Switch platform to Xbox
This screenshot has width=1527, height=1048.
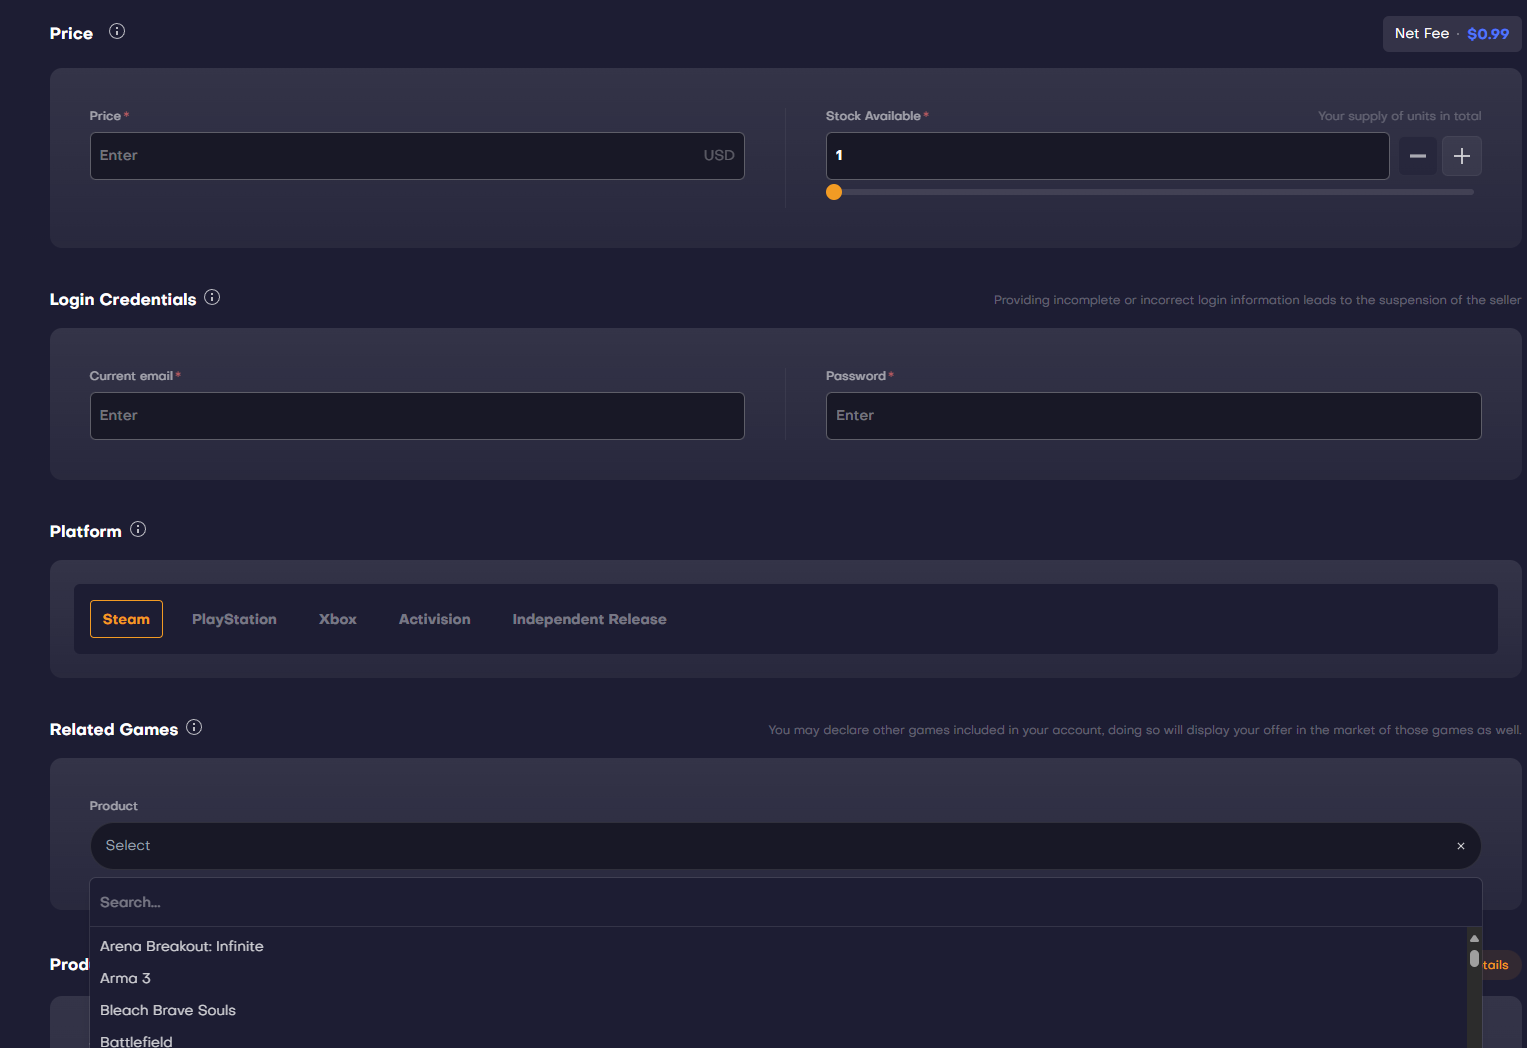pyautogui.click(x=337, y=619)
